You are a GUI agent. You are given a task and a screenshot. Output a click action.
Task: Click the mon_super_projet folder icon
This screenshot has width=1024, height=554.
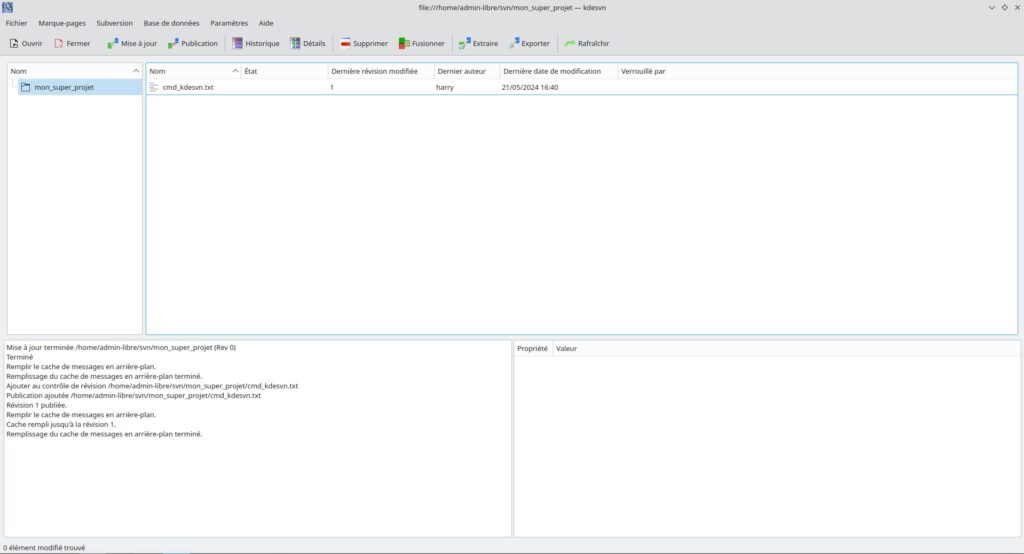point(25,87)
